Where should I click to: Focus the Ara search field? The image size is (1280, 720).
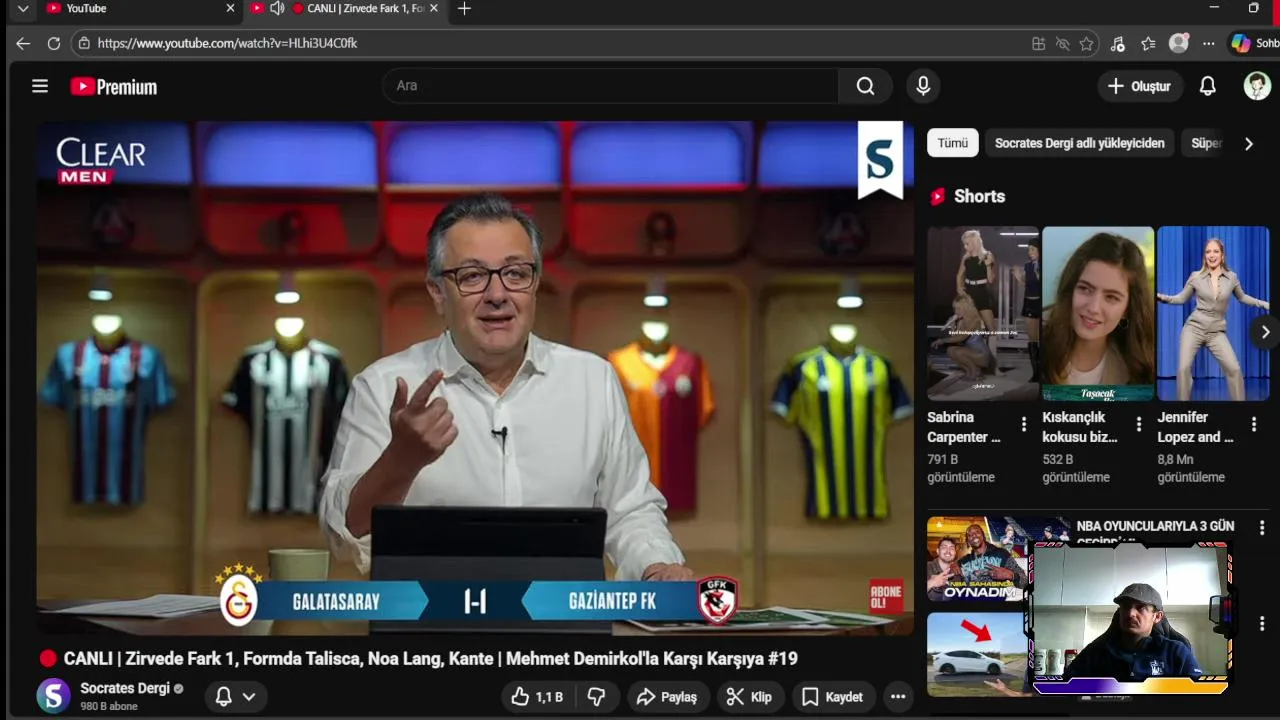pos(610,86)
